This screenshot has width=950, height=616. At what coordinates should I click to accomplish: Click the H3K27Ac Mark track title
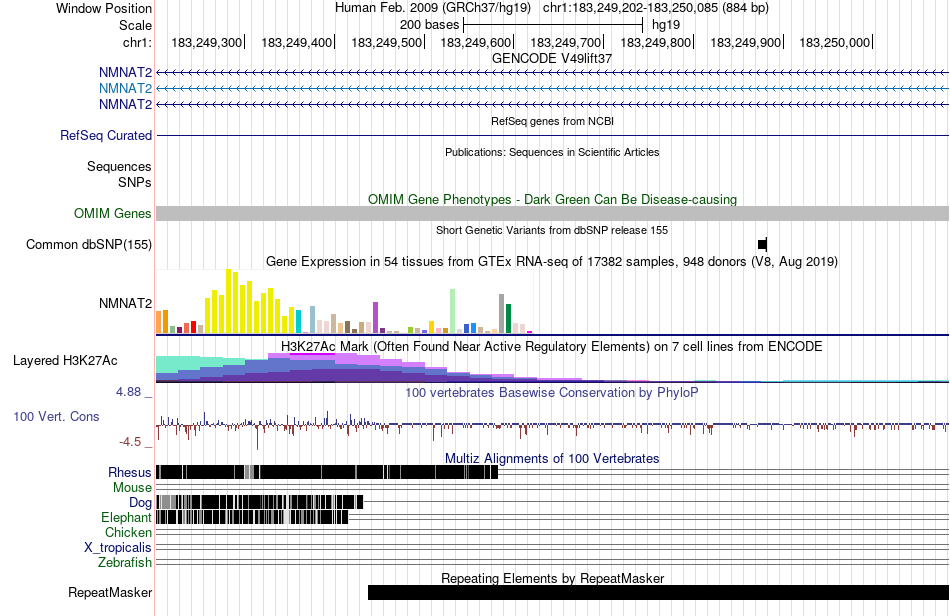point(552,346)
